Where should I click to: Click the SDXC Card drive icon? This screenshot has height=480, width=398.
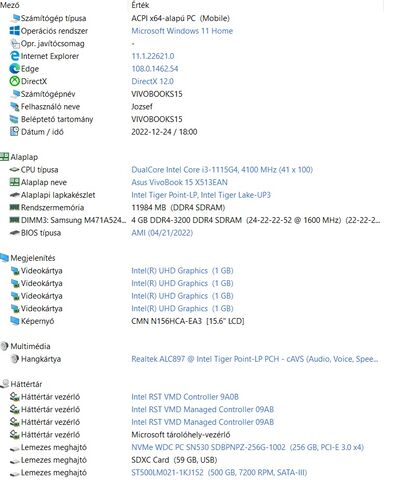pos(15,460)
